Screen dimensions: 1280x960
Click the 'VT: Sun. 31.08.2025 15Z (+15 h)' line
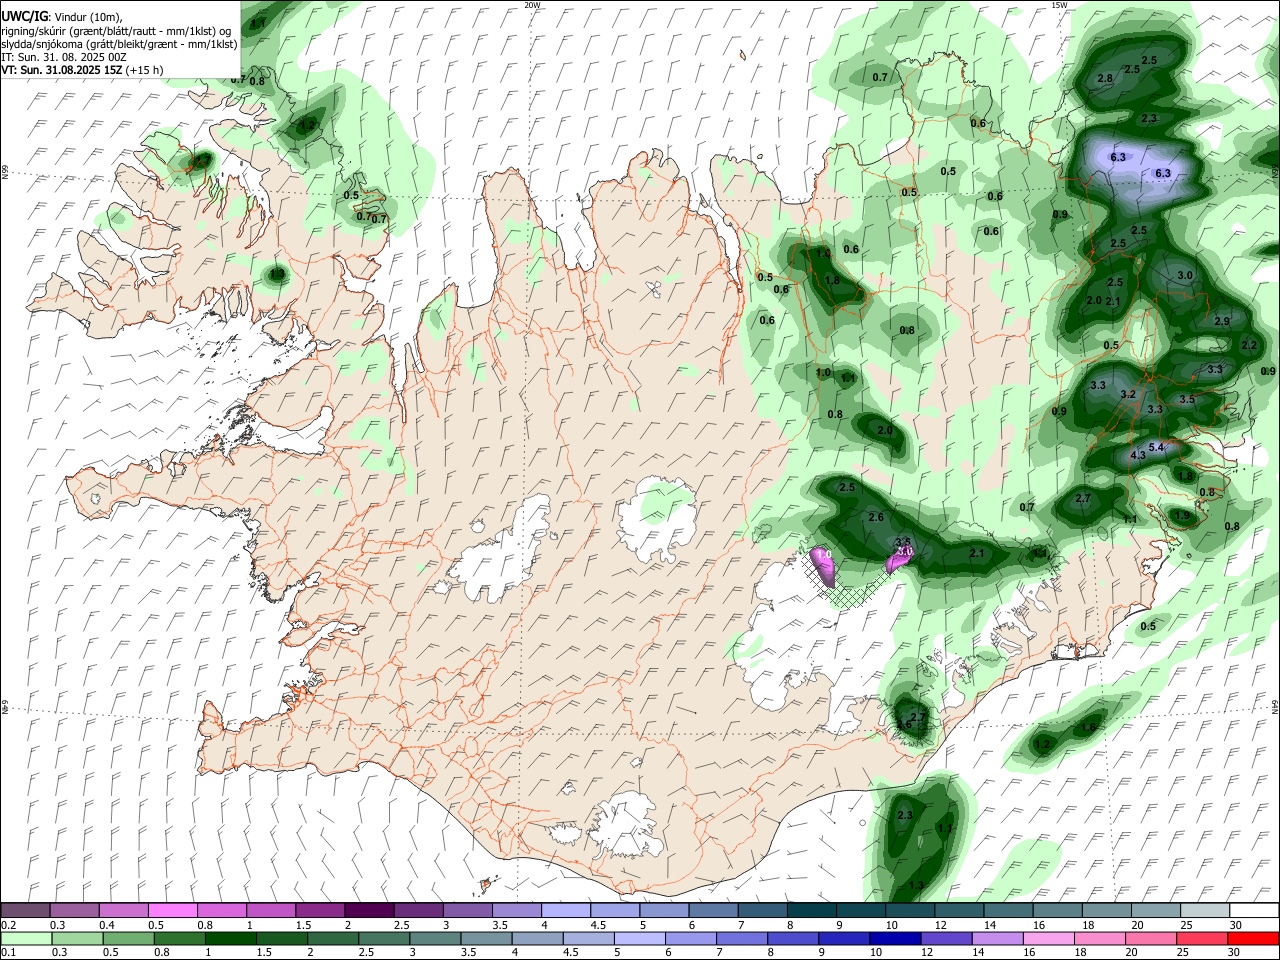click(x=82, y=70)
